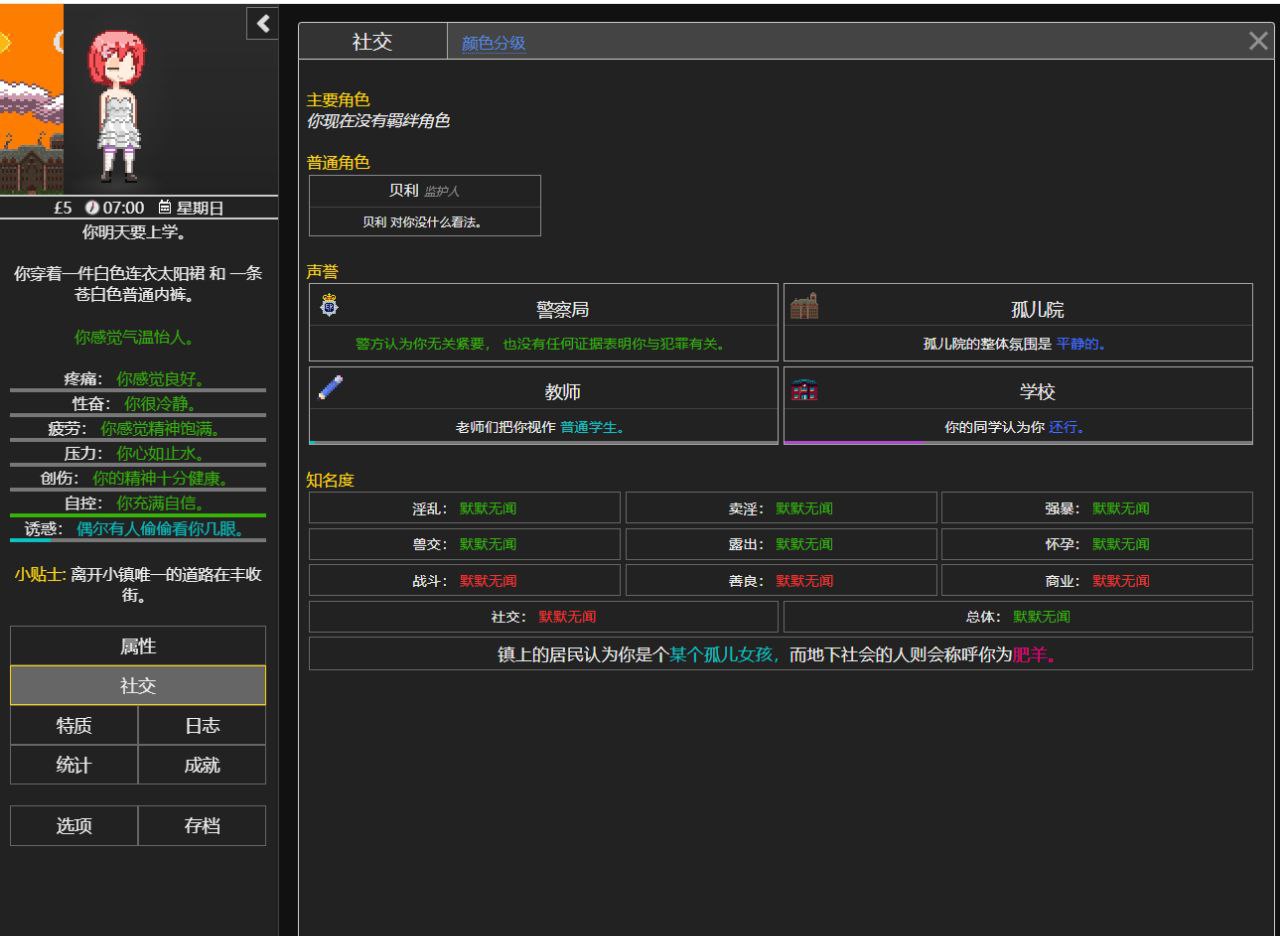Close the social panel with the X
Image resolution: width=1280 pixels, height=936 pixels.
pyautogui.click(x=1257, y=40)
